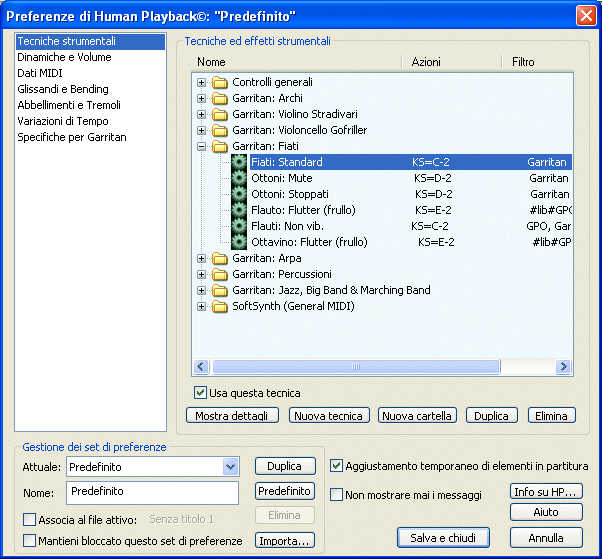602x559 pixels.
Task: Check Mantieni bloccato questo set di preferenze
Action: [x=29, y=541]
